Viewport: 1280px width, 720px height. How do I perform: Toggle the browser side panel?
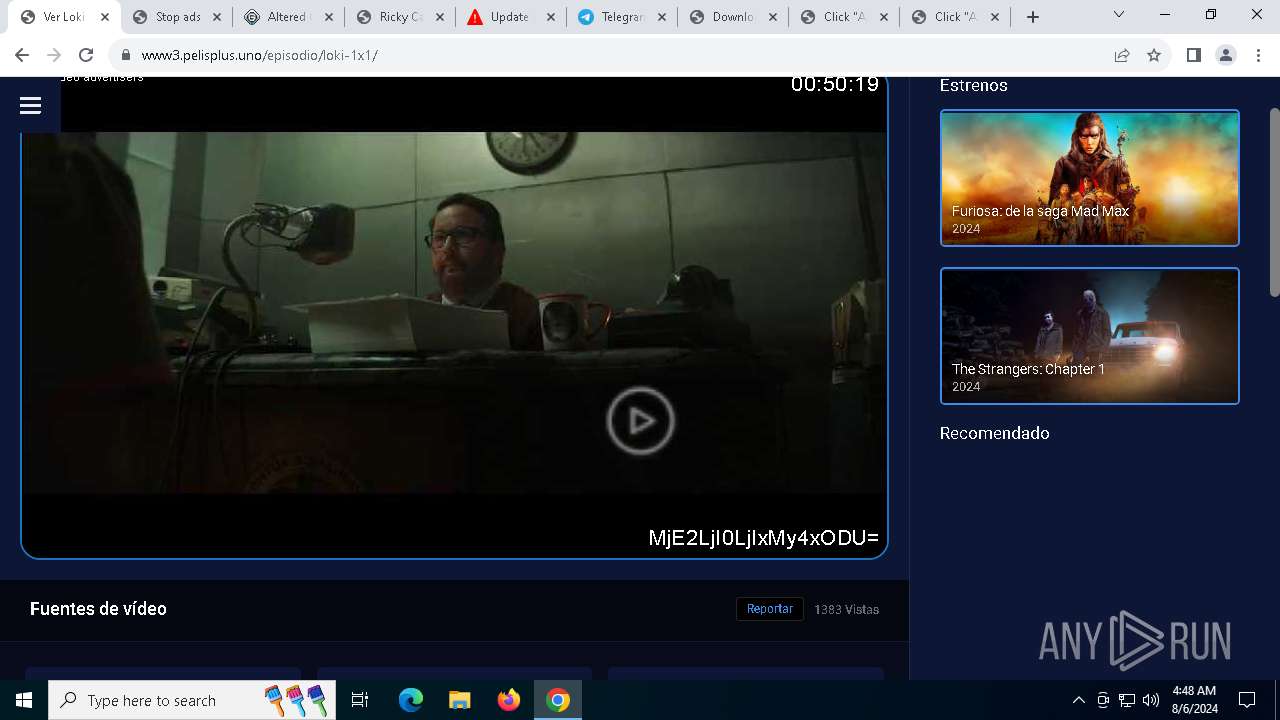pos(1193,55)
